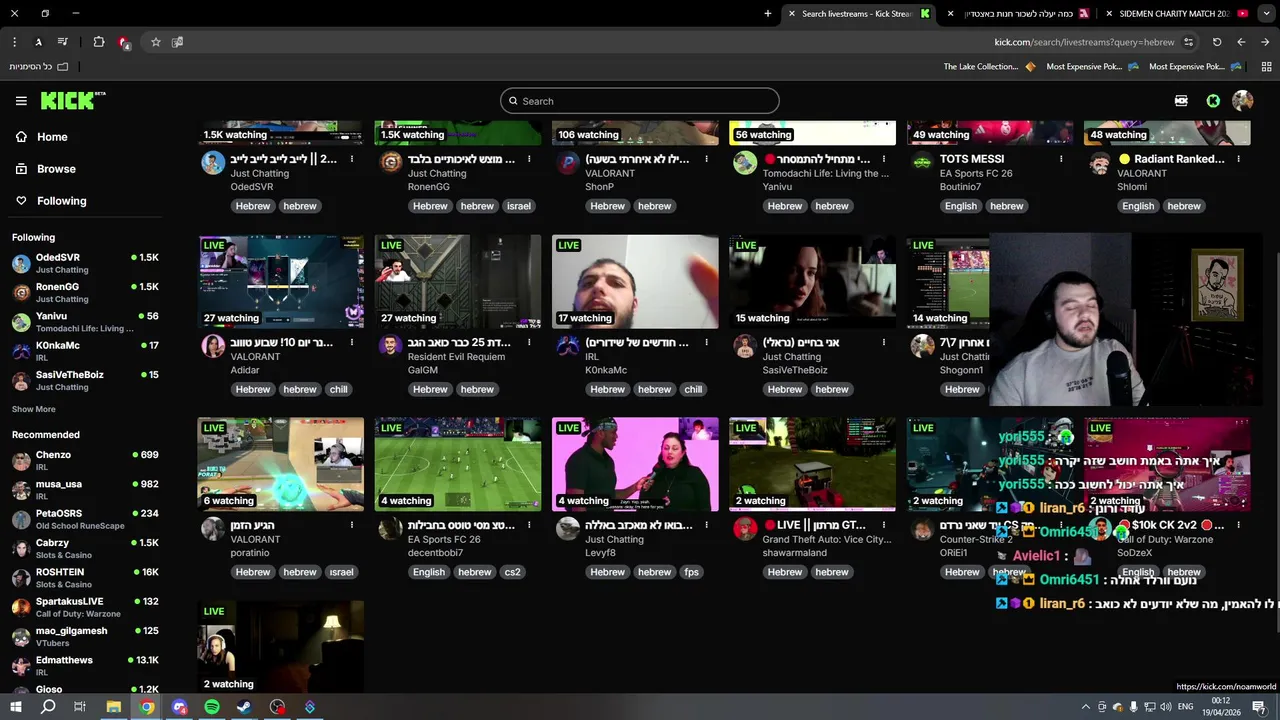Open the KCK icon in Kick header

pyautogui.click(x=1181, y=101)
